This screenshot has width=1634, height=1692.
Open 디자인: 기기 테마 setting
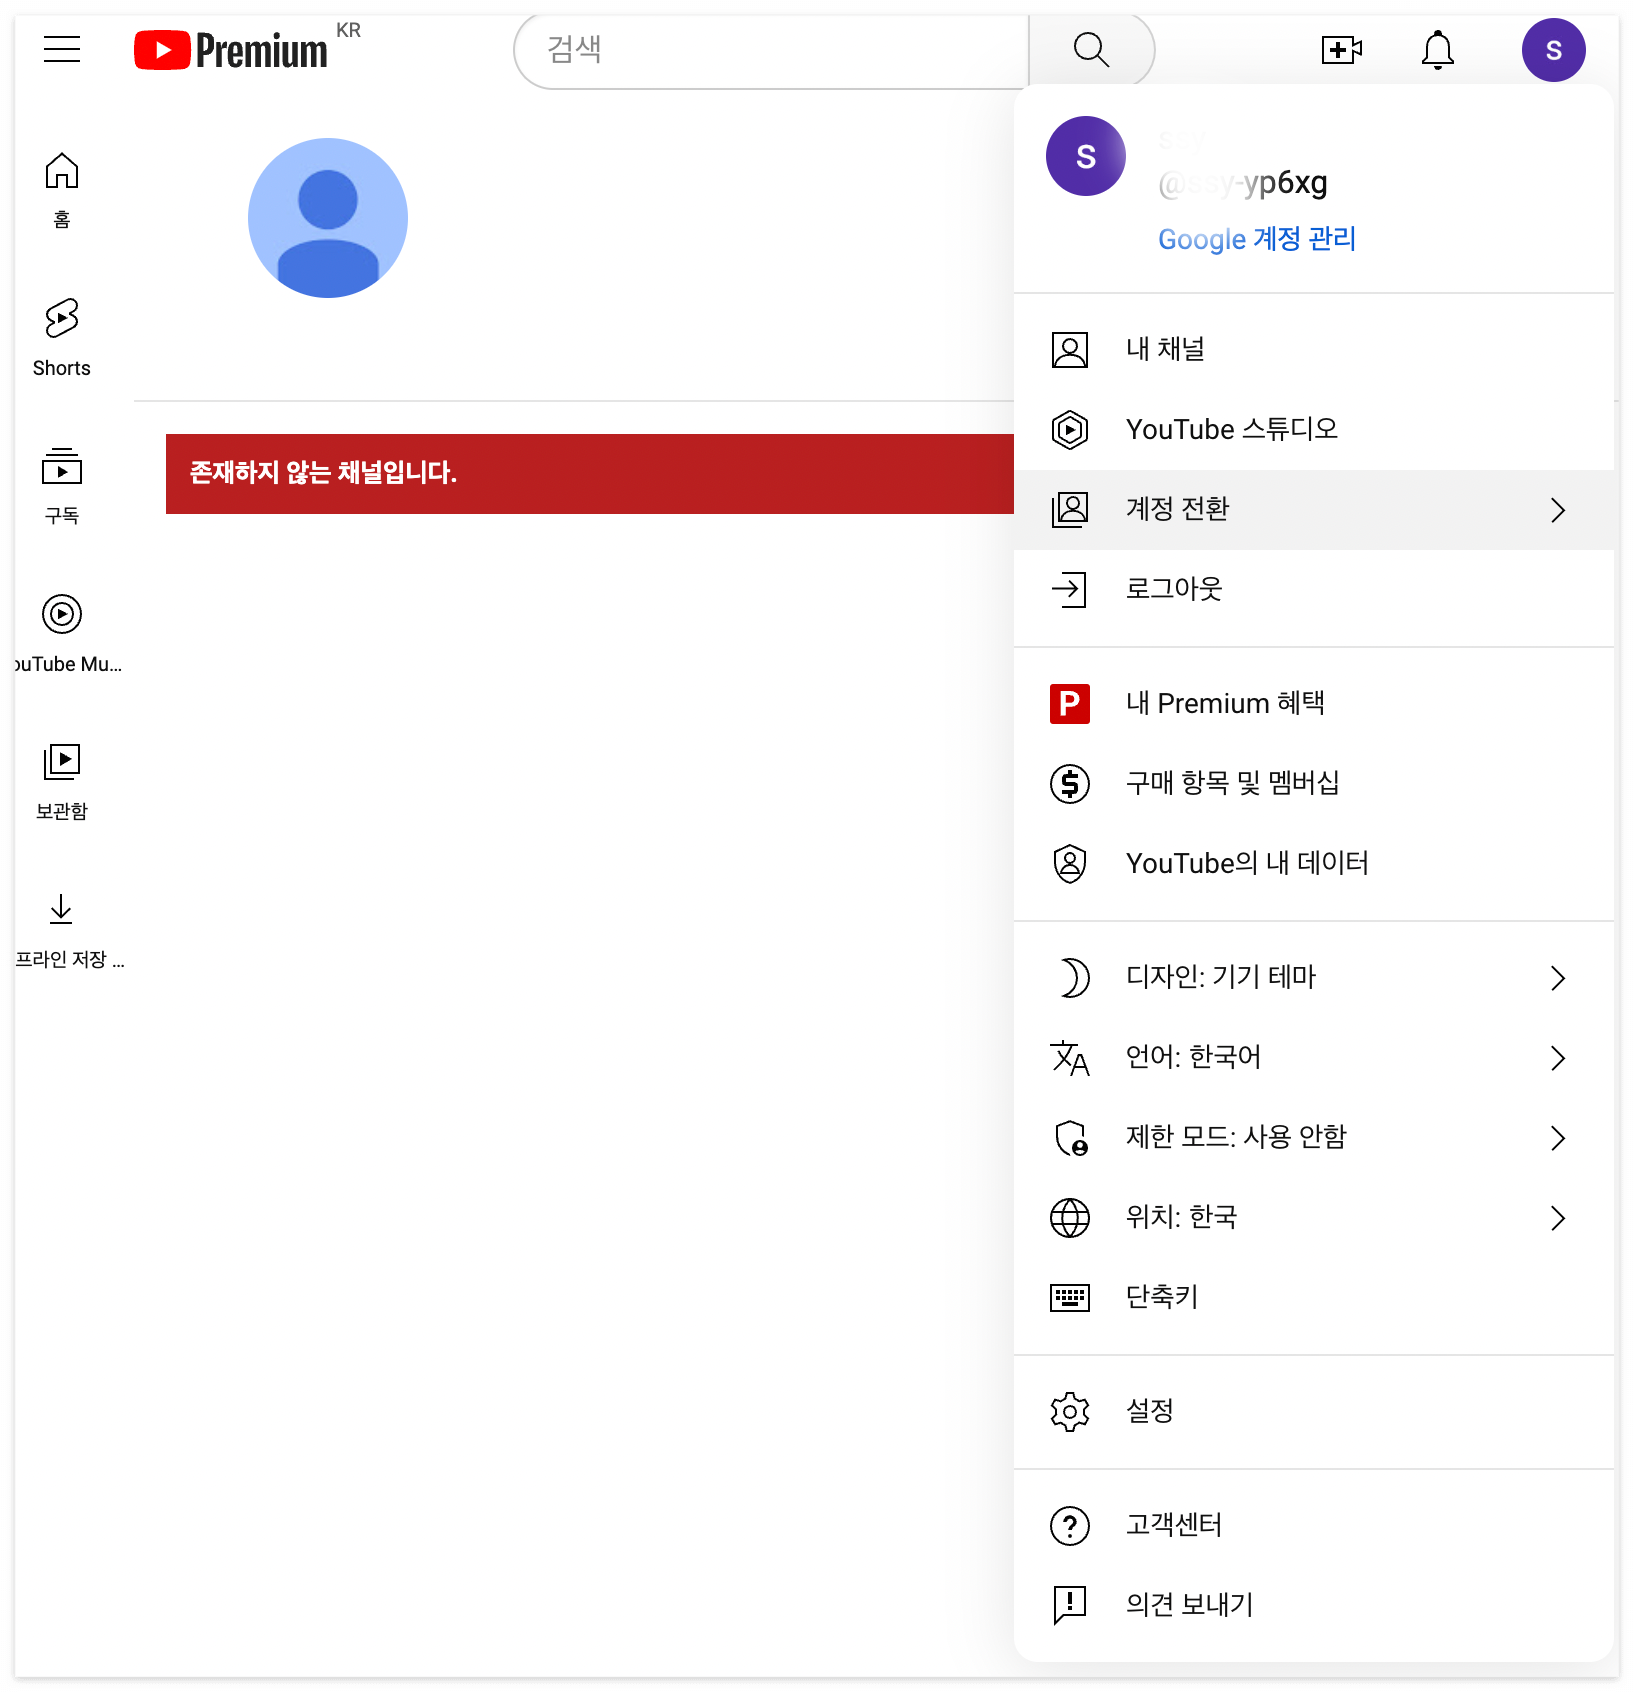point(1314,978)
